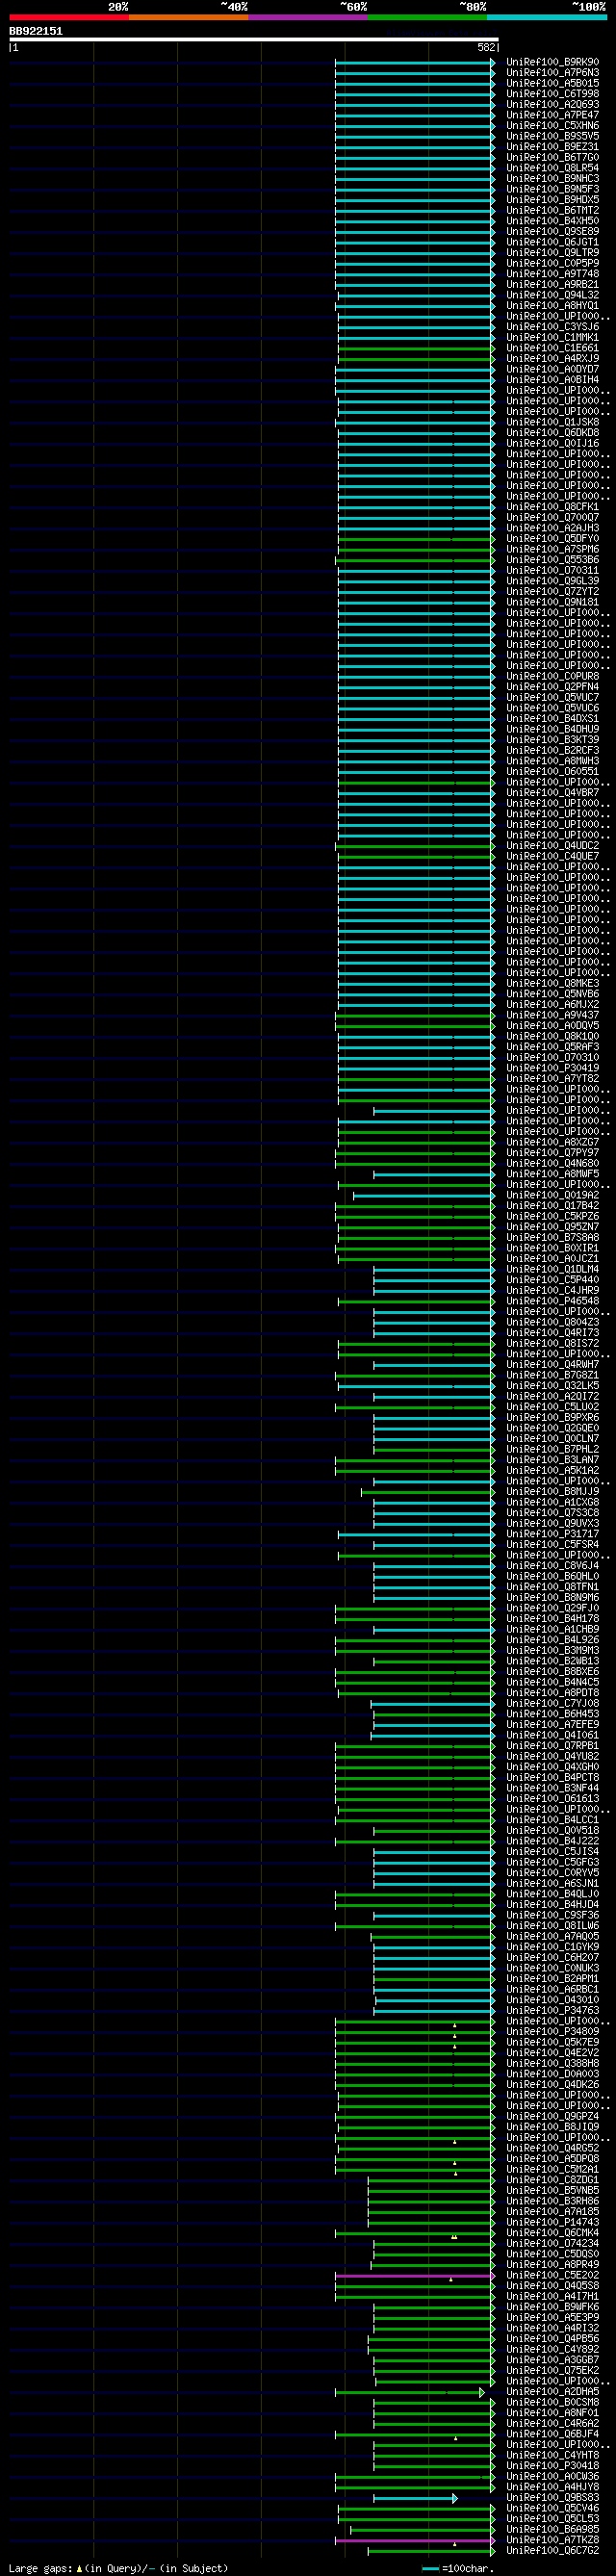Select hit label UniRef100_Q7RPB1
Screen dimensions: 616x2576
(553, 1746)
